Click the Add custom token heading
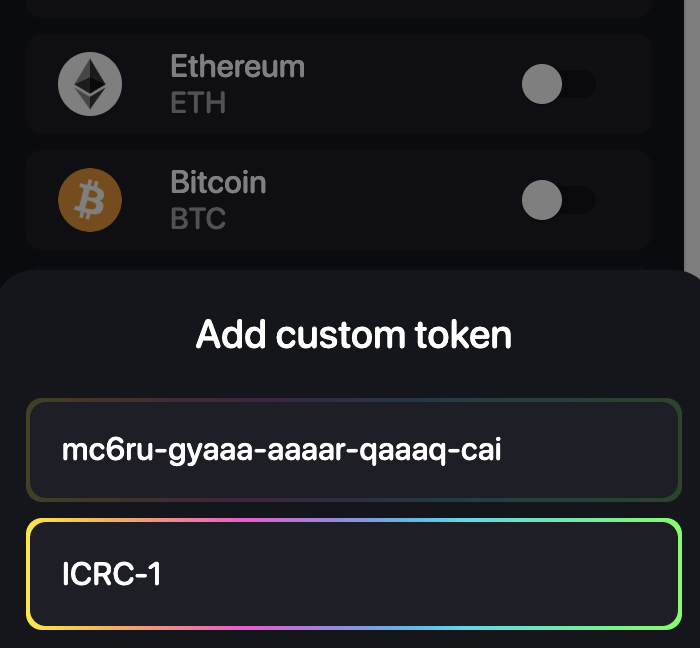The width and height of the screenshot is (700, 648). coord(354,334)
